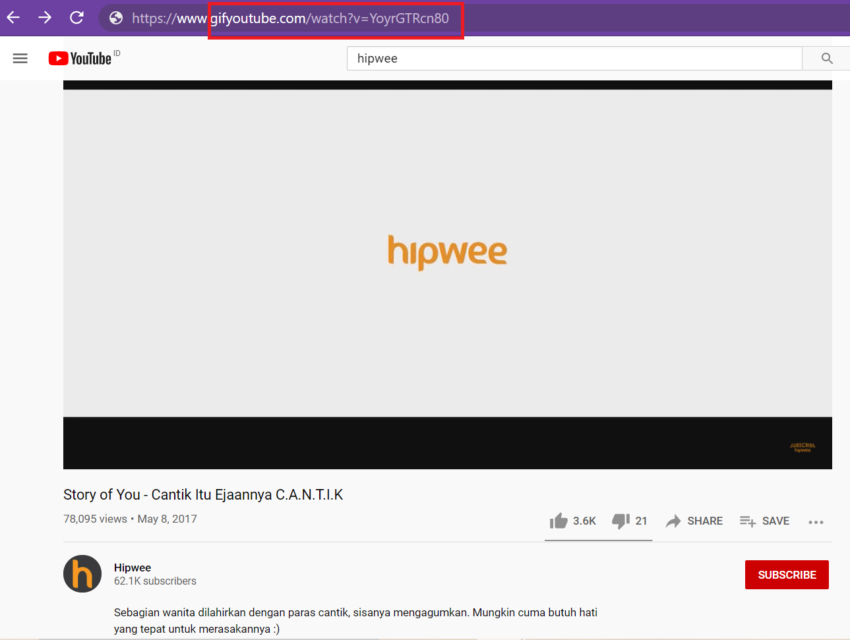Click SAVE to add to playlist

[764, 521]
